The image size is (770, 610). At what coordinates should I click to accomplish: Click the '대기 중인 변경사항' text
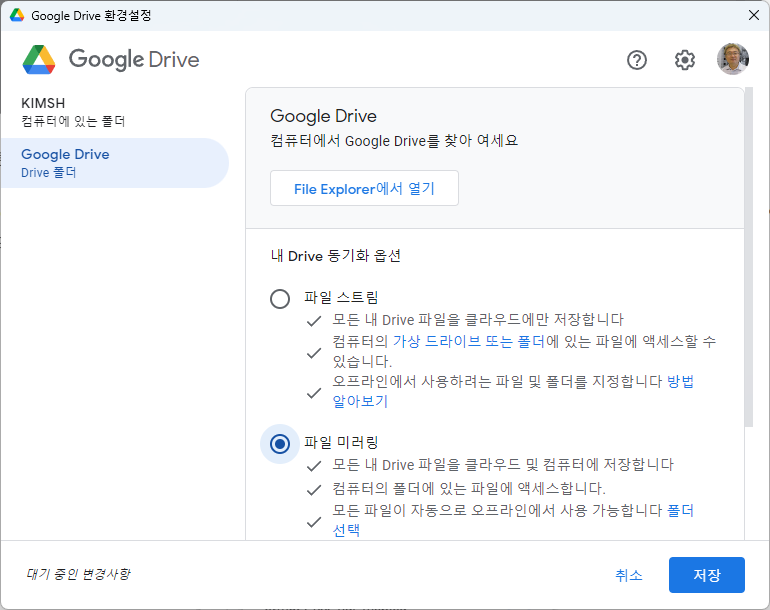click(x=78, y=574)
